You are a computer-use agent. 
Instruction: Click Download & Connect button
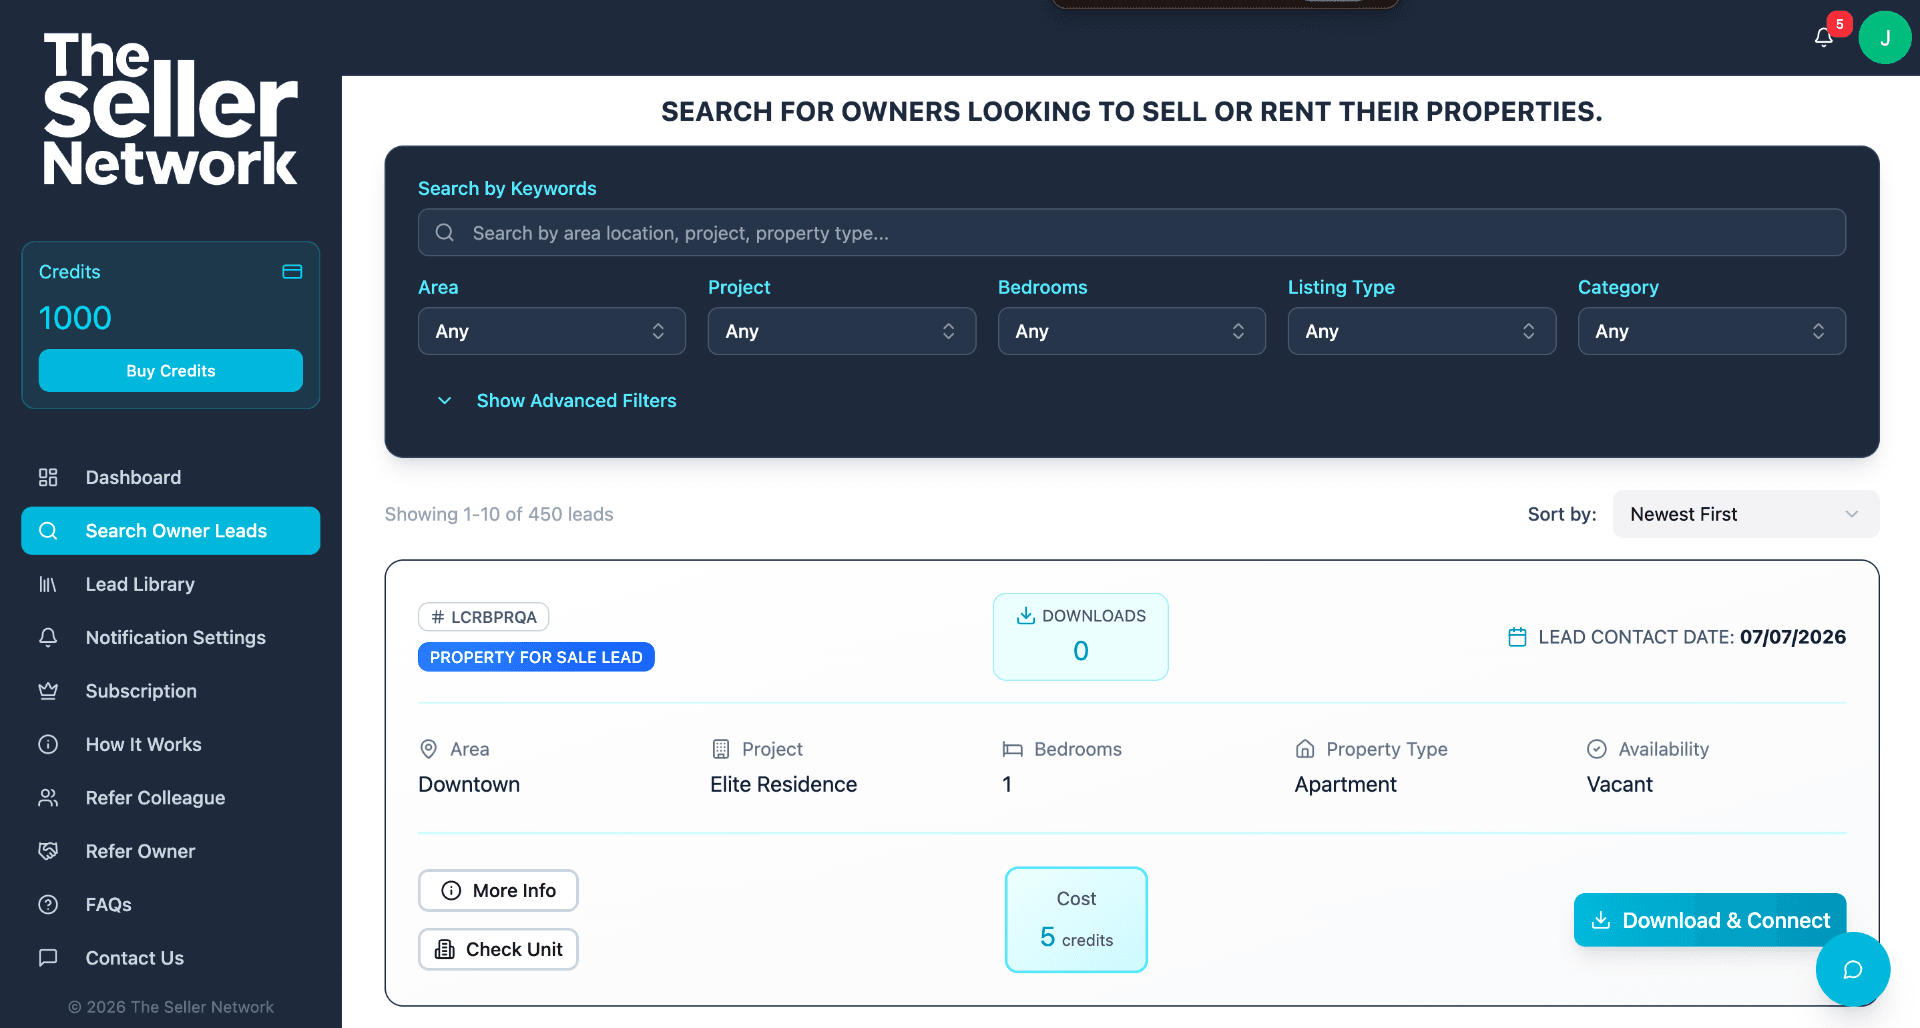(x=1710, y=920)
